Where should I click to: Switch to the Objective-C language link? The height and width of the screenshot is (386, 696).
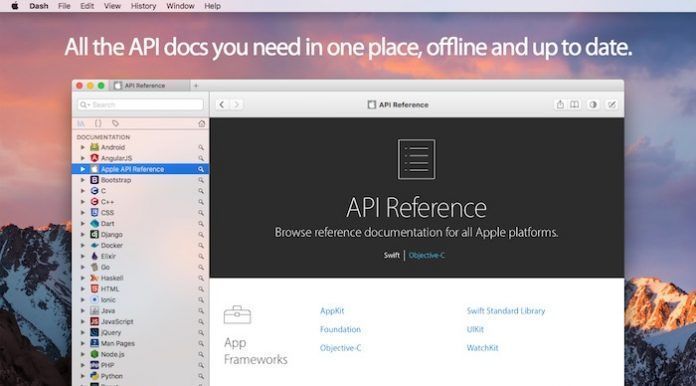pos(427,256)
